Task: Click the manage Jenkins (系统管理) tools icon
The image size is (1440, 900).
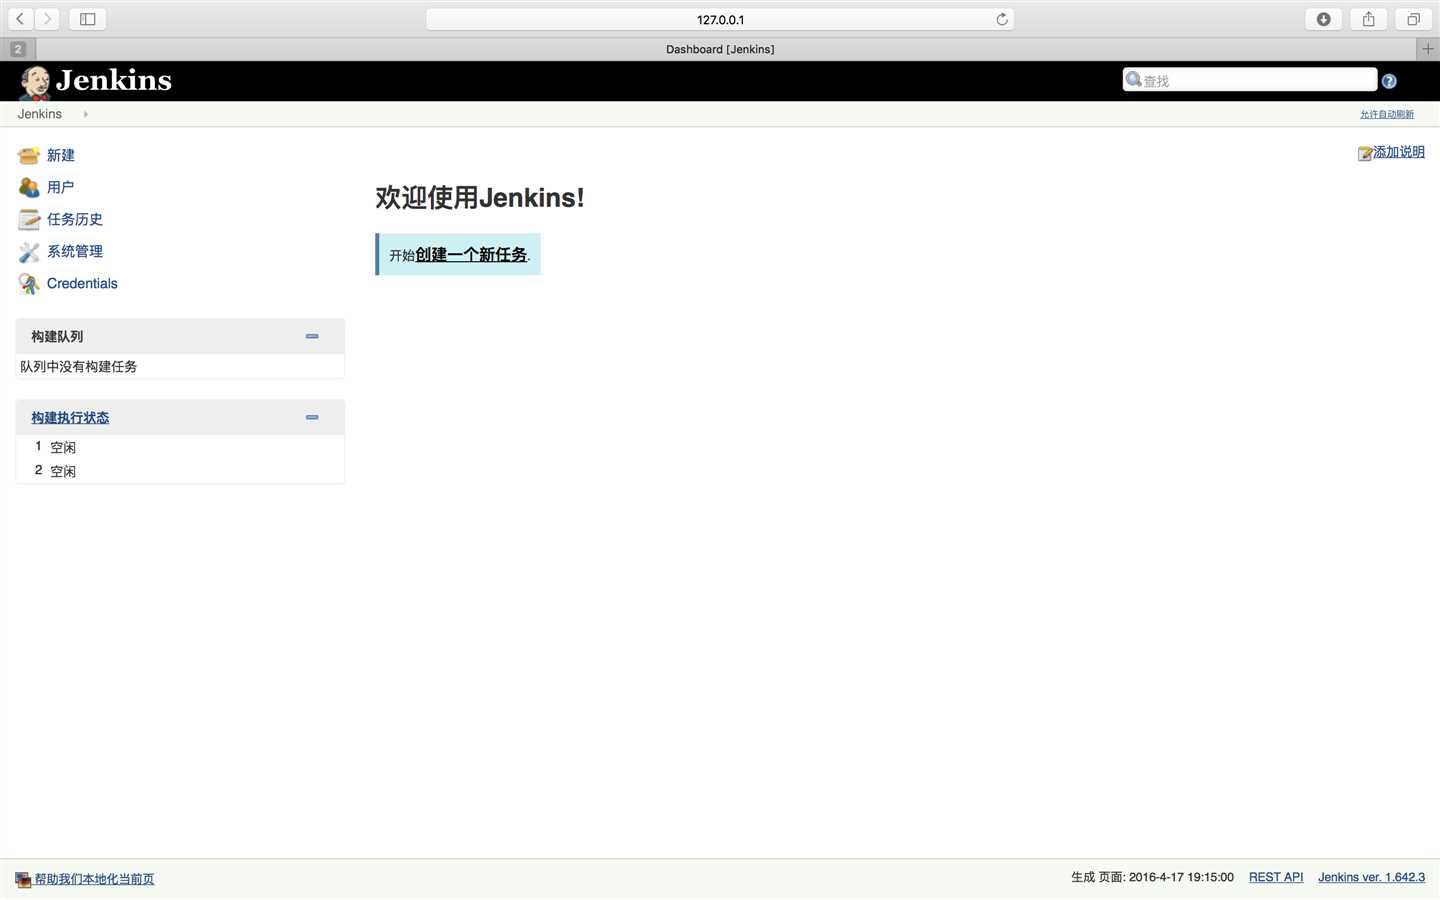Action: 29,252
